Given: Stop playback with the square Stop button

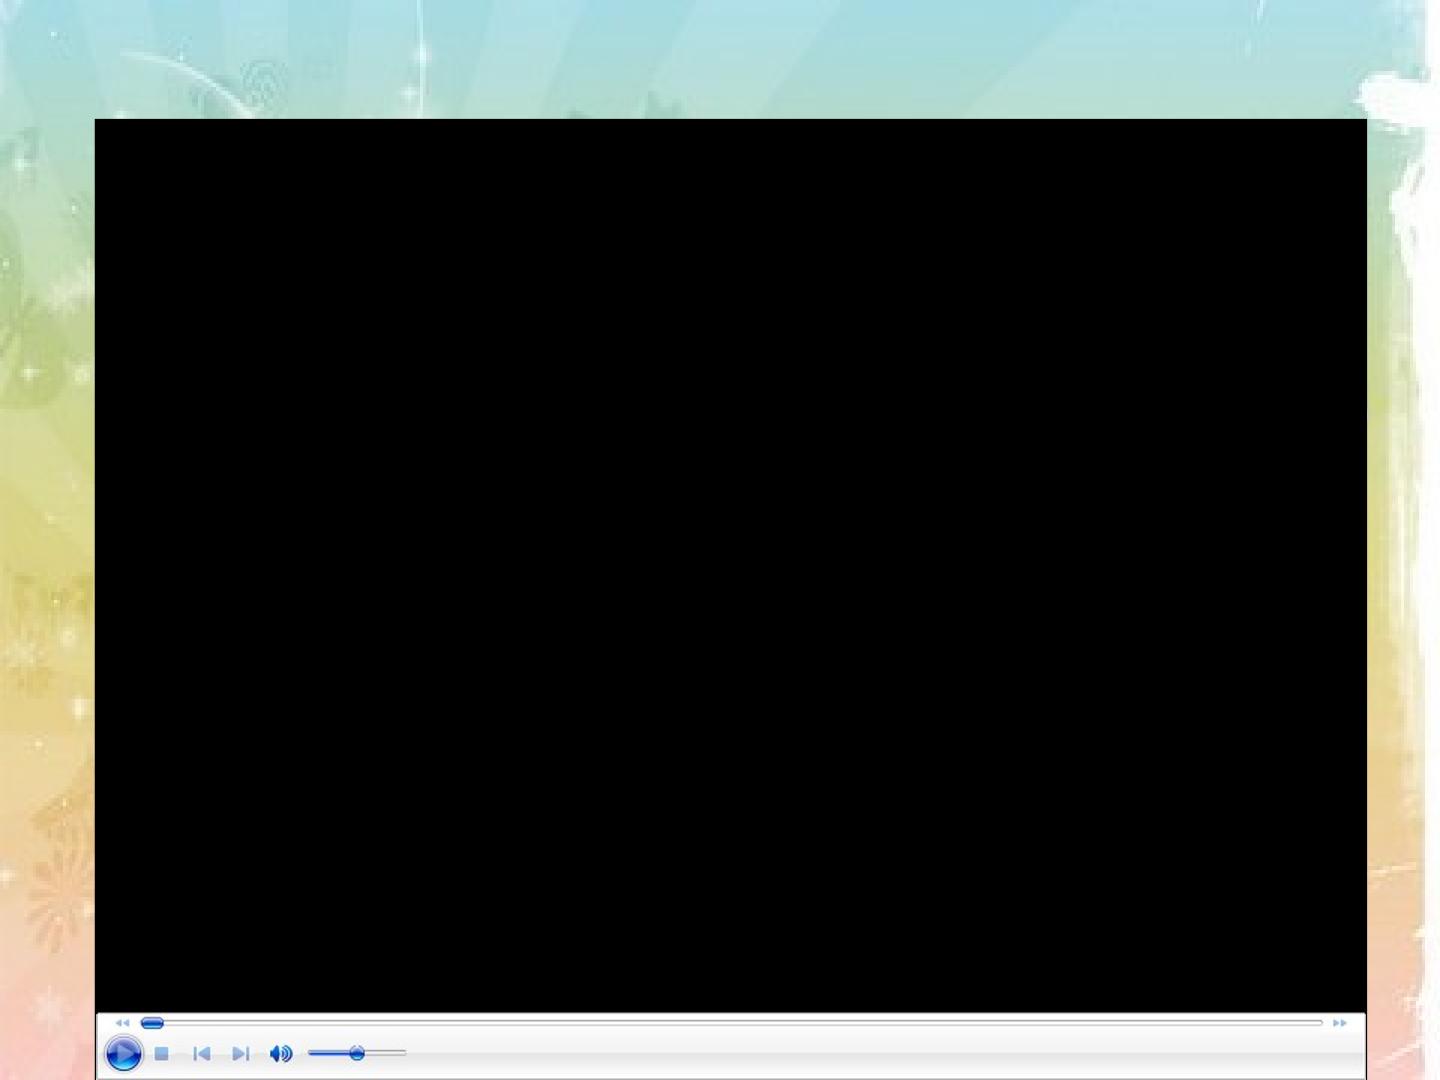Looking at the screenshot, I should (x=162, y=1053).
